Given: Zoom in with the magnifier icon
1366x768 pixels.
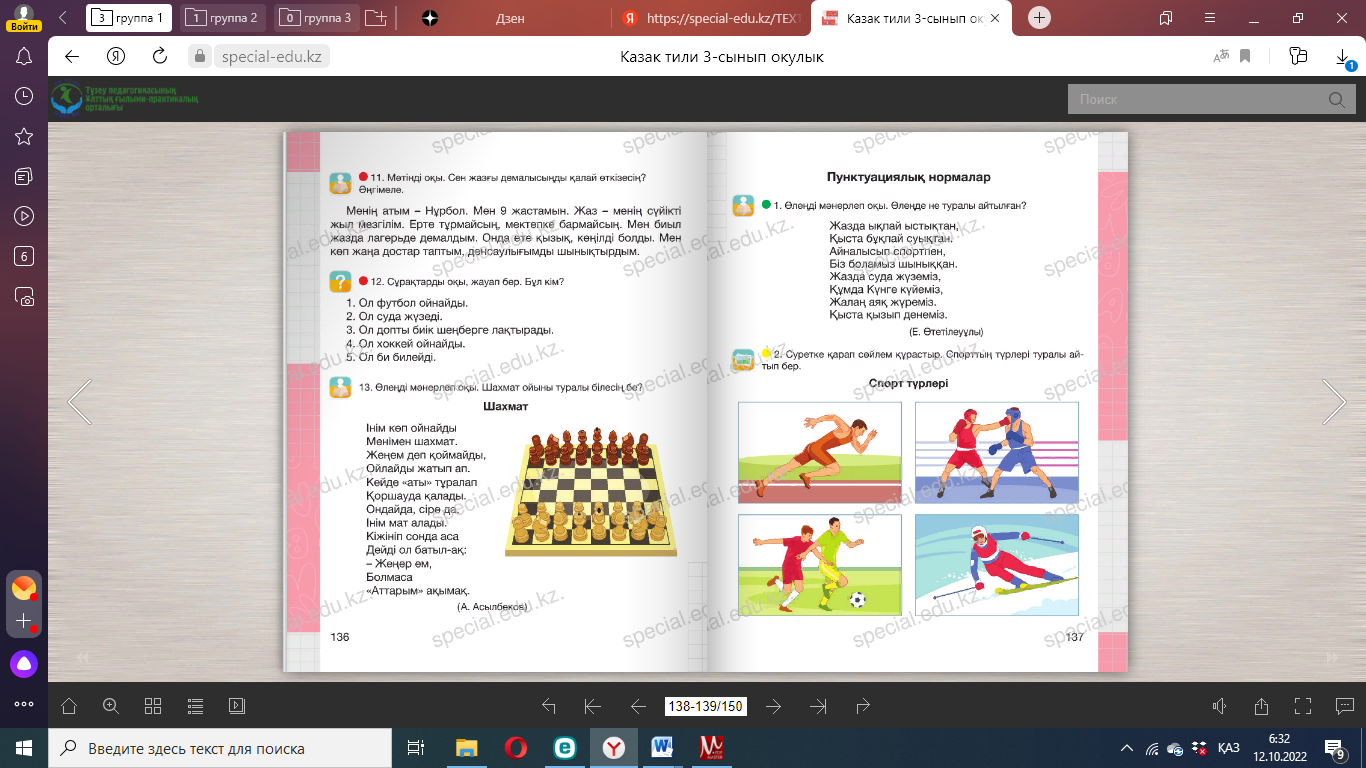Looking at the screenshot, I should (111, 706).
